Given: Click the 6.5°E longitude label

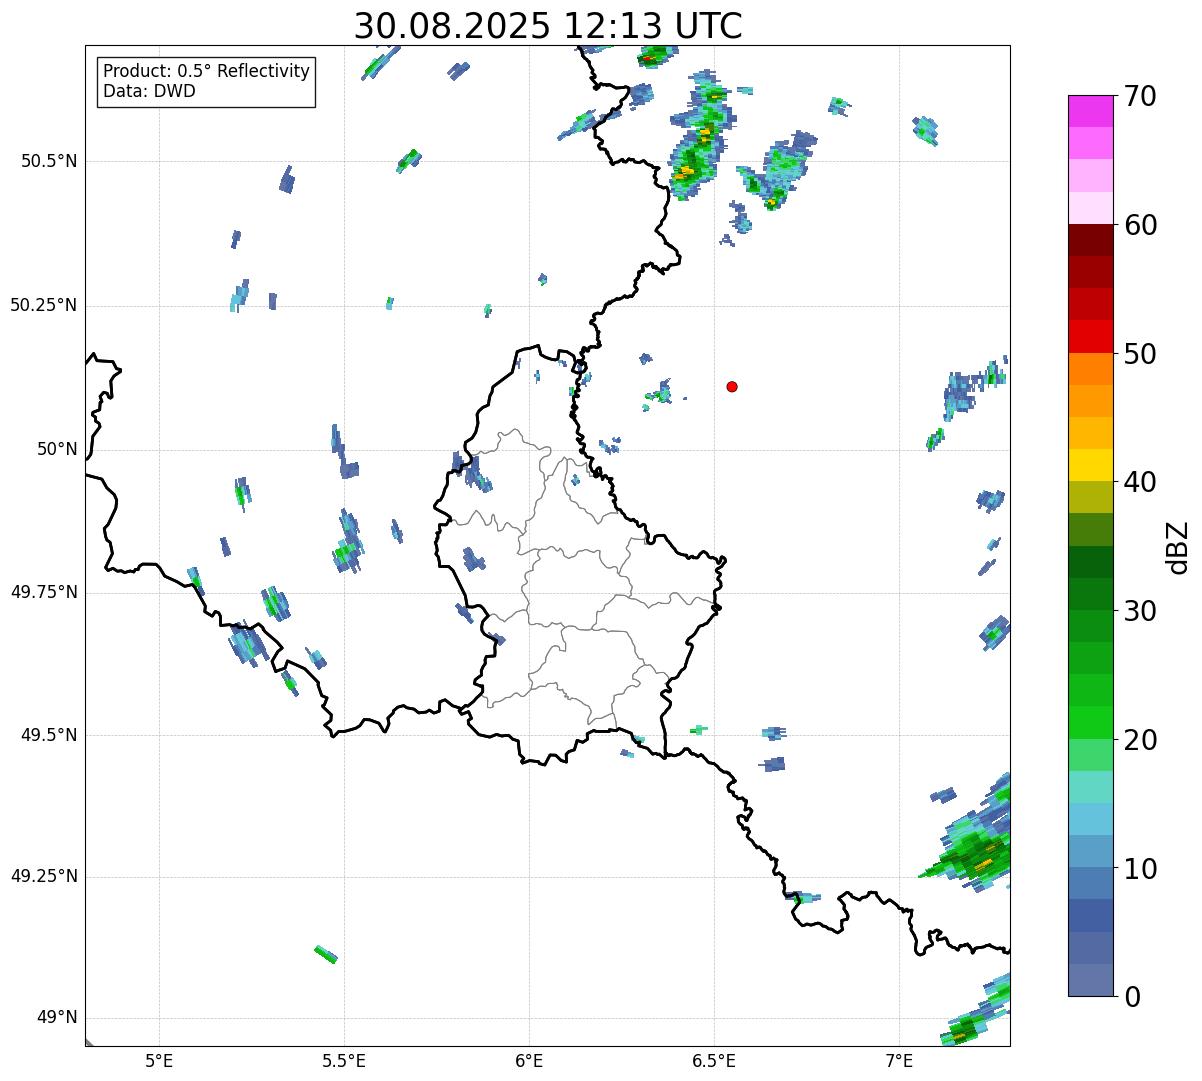Looking at the screenshot, I should tap(714, 1060).
